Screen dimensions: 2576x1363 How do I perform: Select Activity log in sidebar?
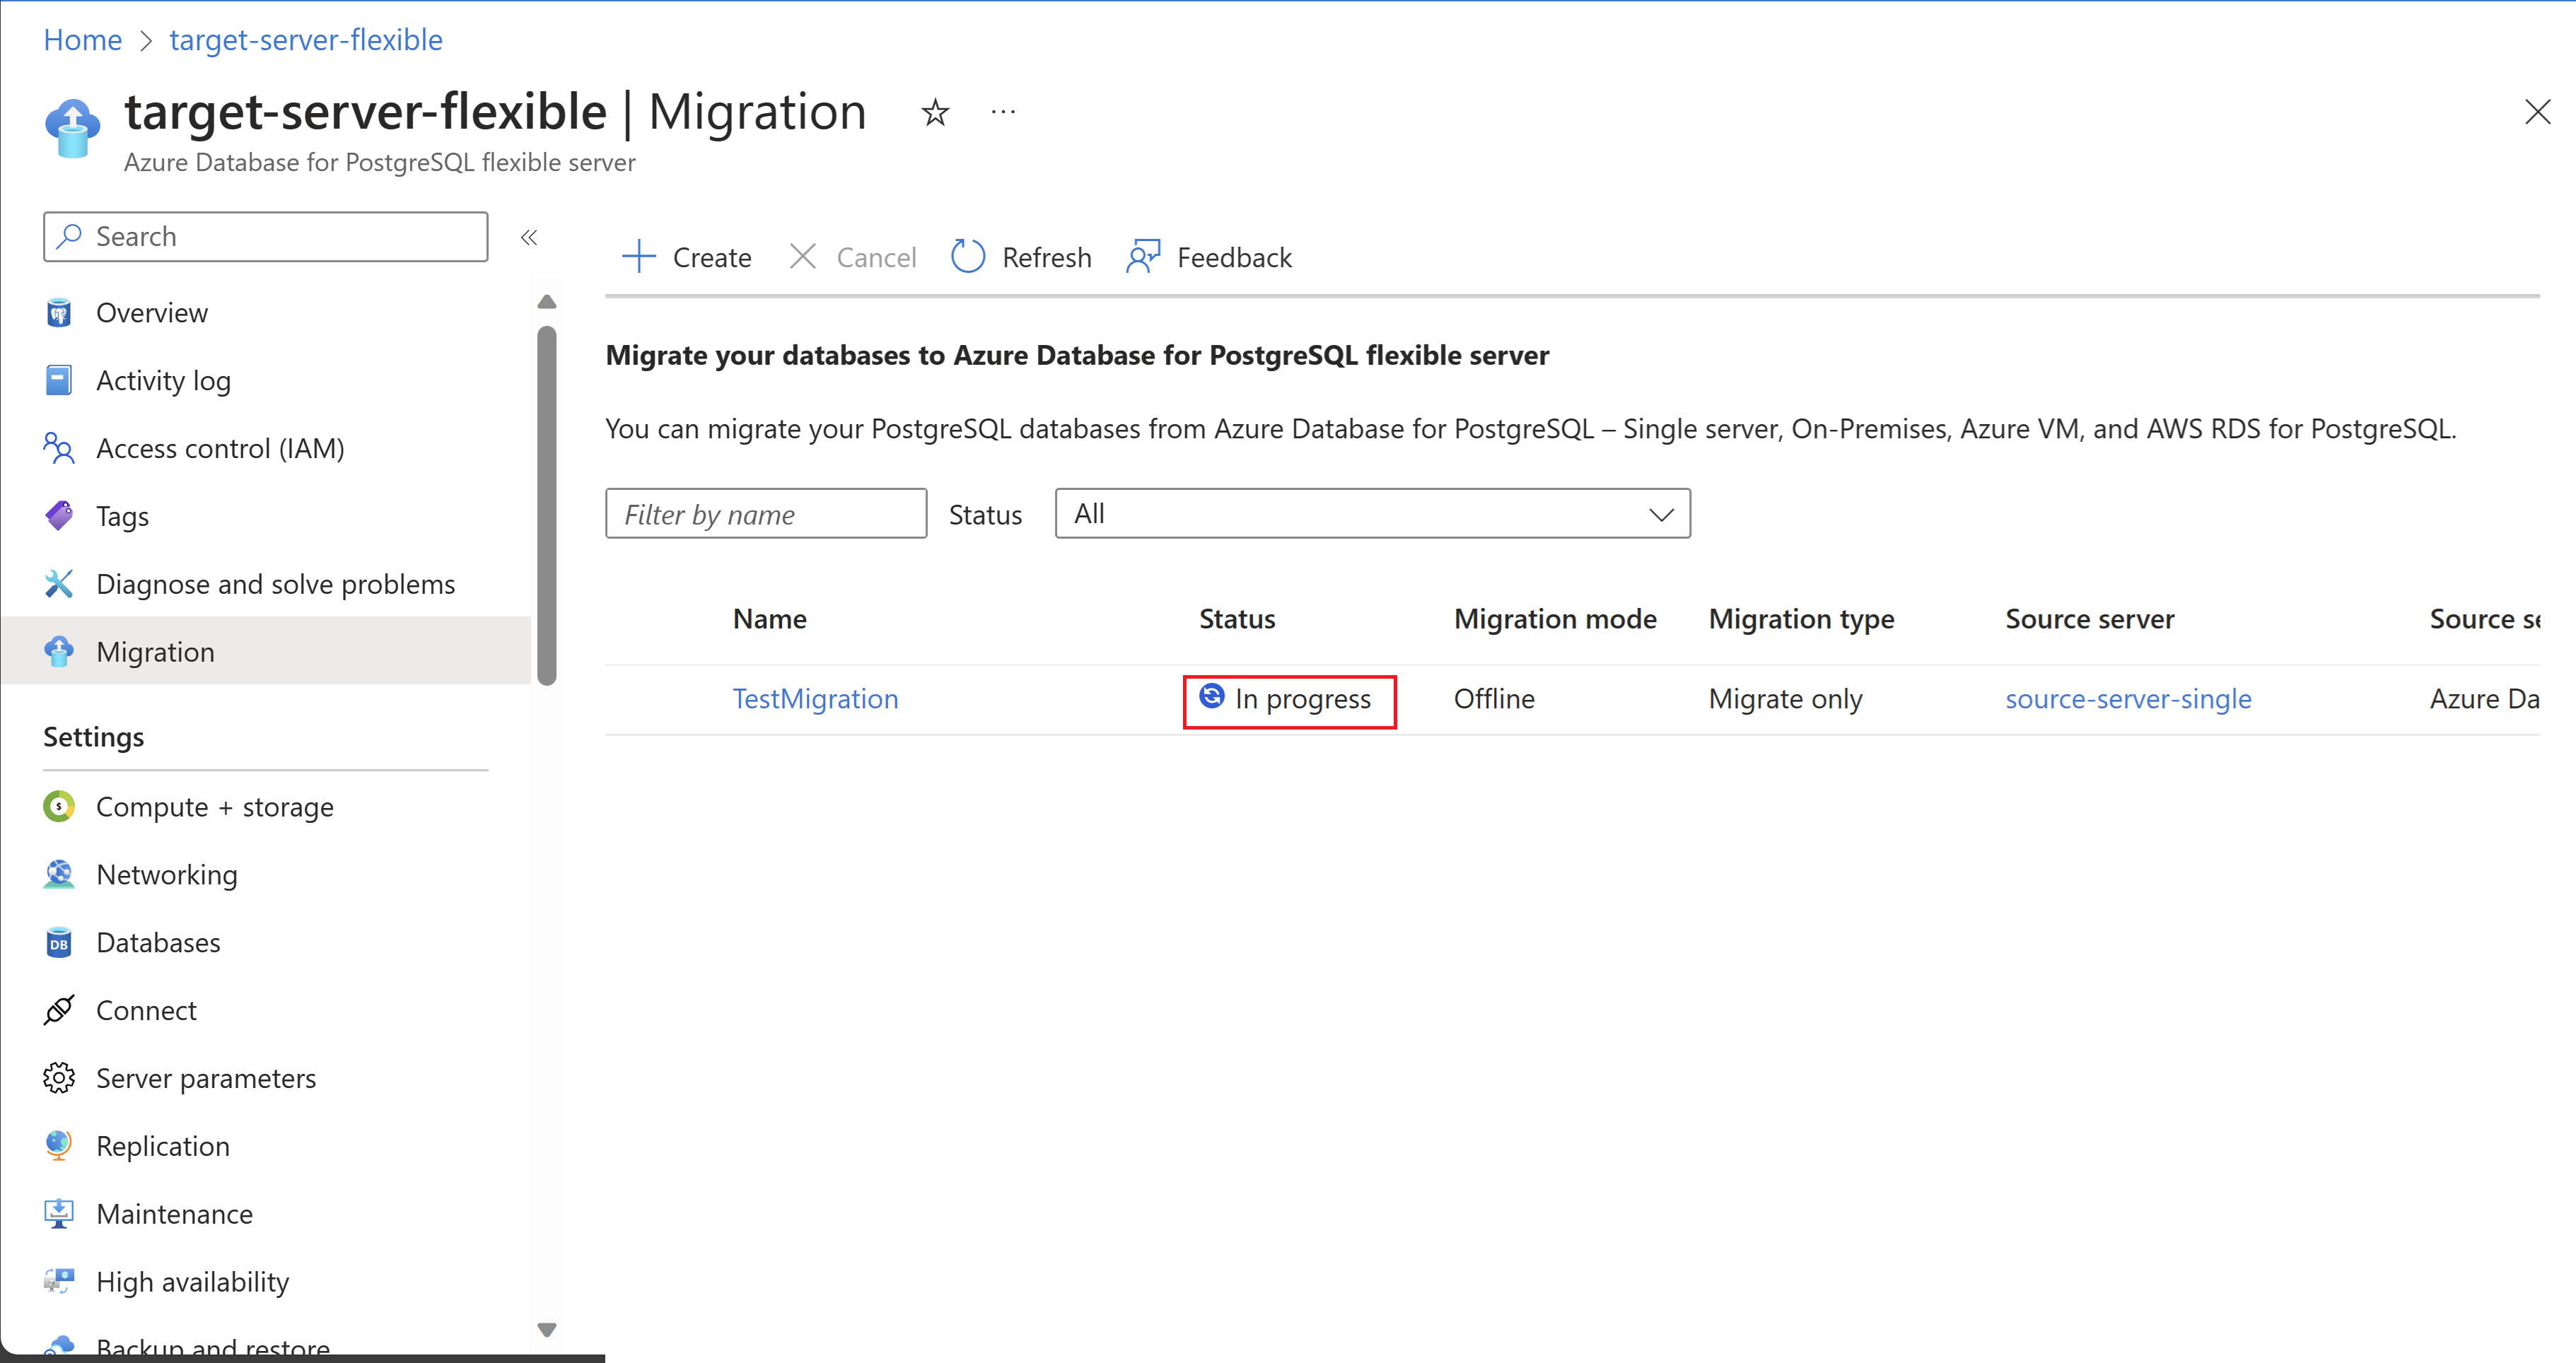click(163, 381)
